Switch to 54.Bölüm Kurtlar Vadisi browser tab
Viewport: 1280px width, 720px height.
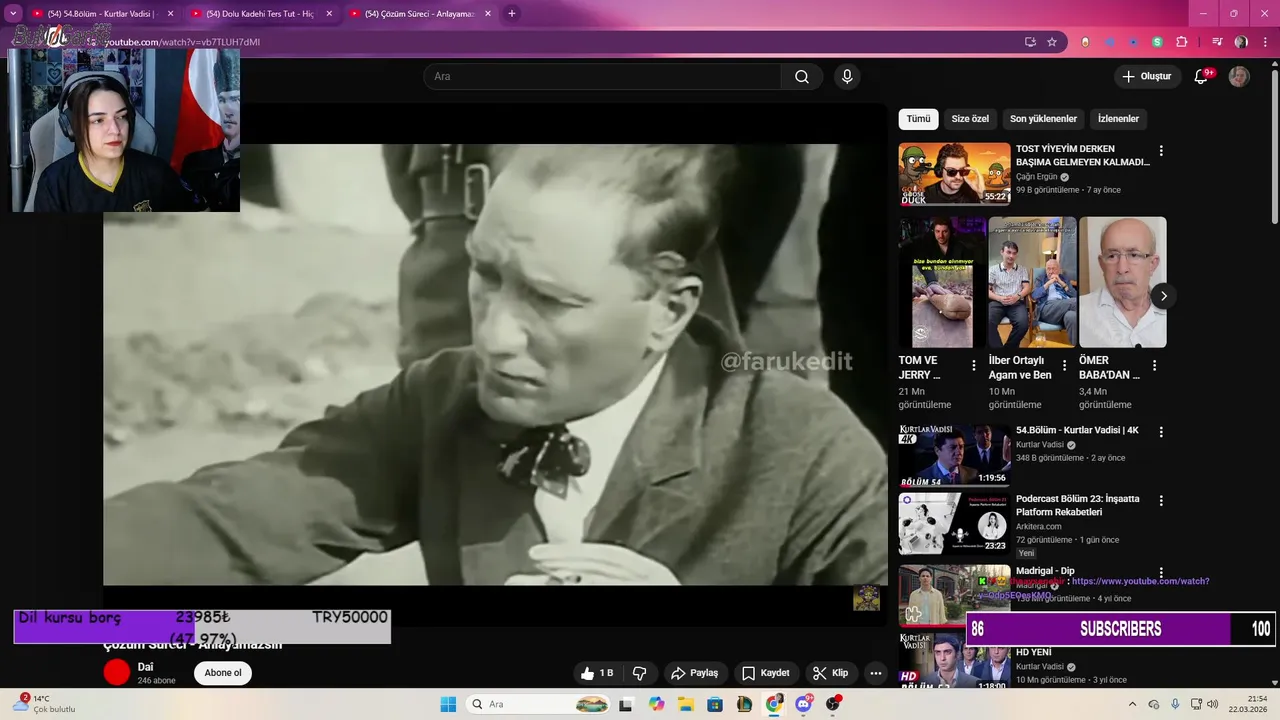click(x=100, y=14)
